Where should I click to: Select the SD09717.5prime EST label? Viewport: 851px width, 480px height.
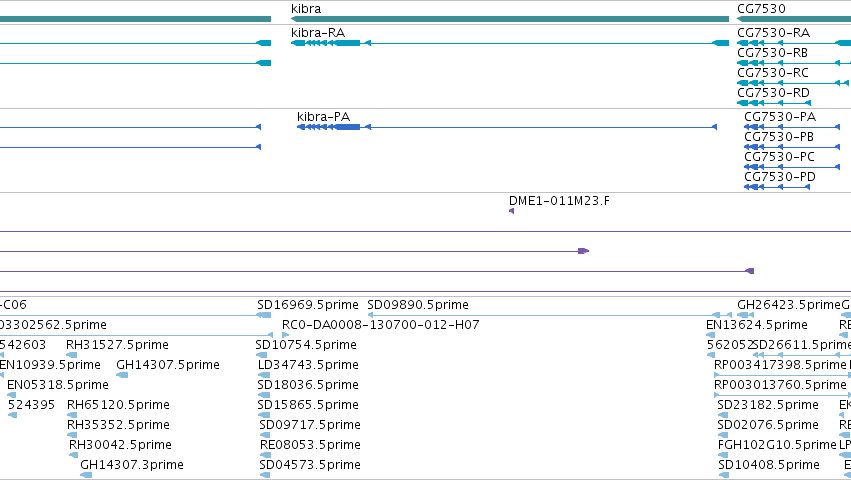pyautogui.click(x=309, y=425)
